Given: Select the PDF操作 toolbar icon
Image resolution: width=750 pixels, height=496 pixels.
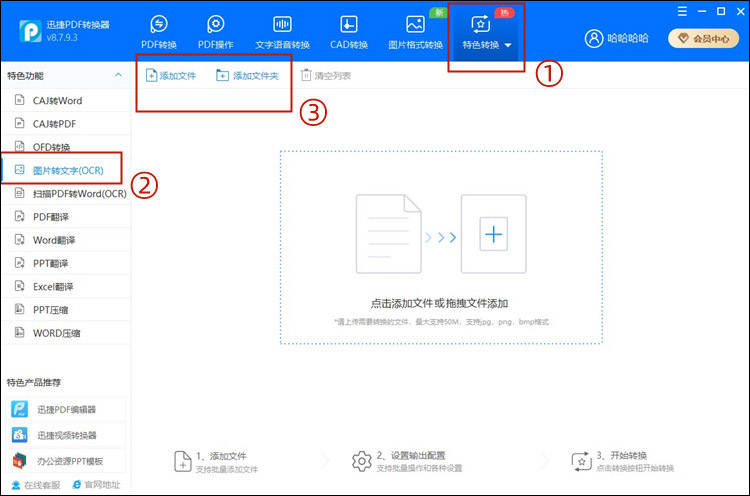Looking at the screenshot, I should pyautogui.click(x=215, y=32).
